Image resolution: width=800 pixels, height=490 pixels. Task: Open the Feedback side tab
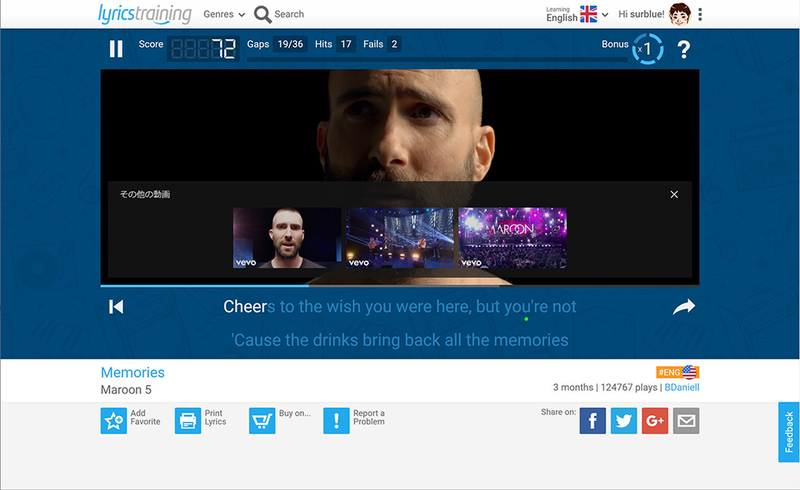789,432
